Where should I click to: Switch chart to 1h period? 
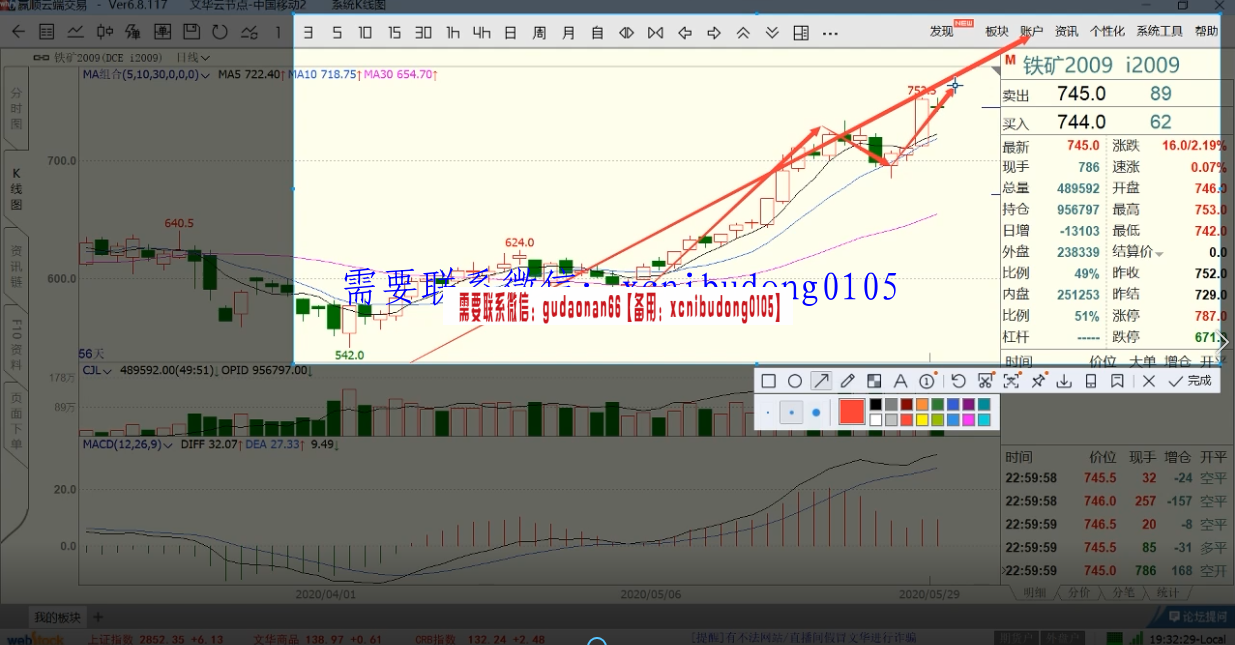453,33
